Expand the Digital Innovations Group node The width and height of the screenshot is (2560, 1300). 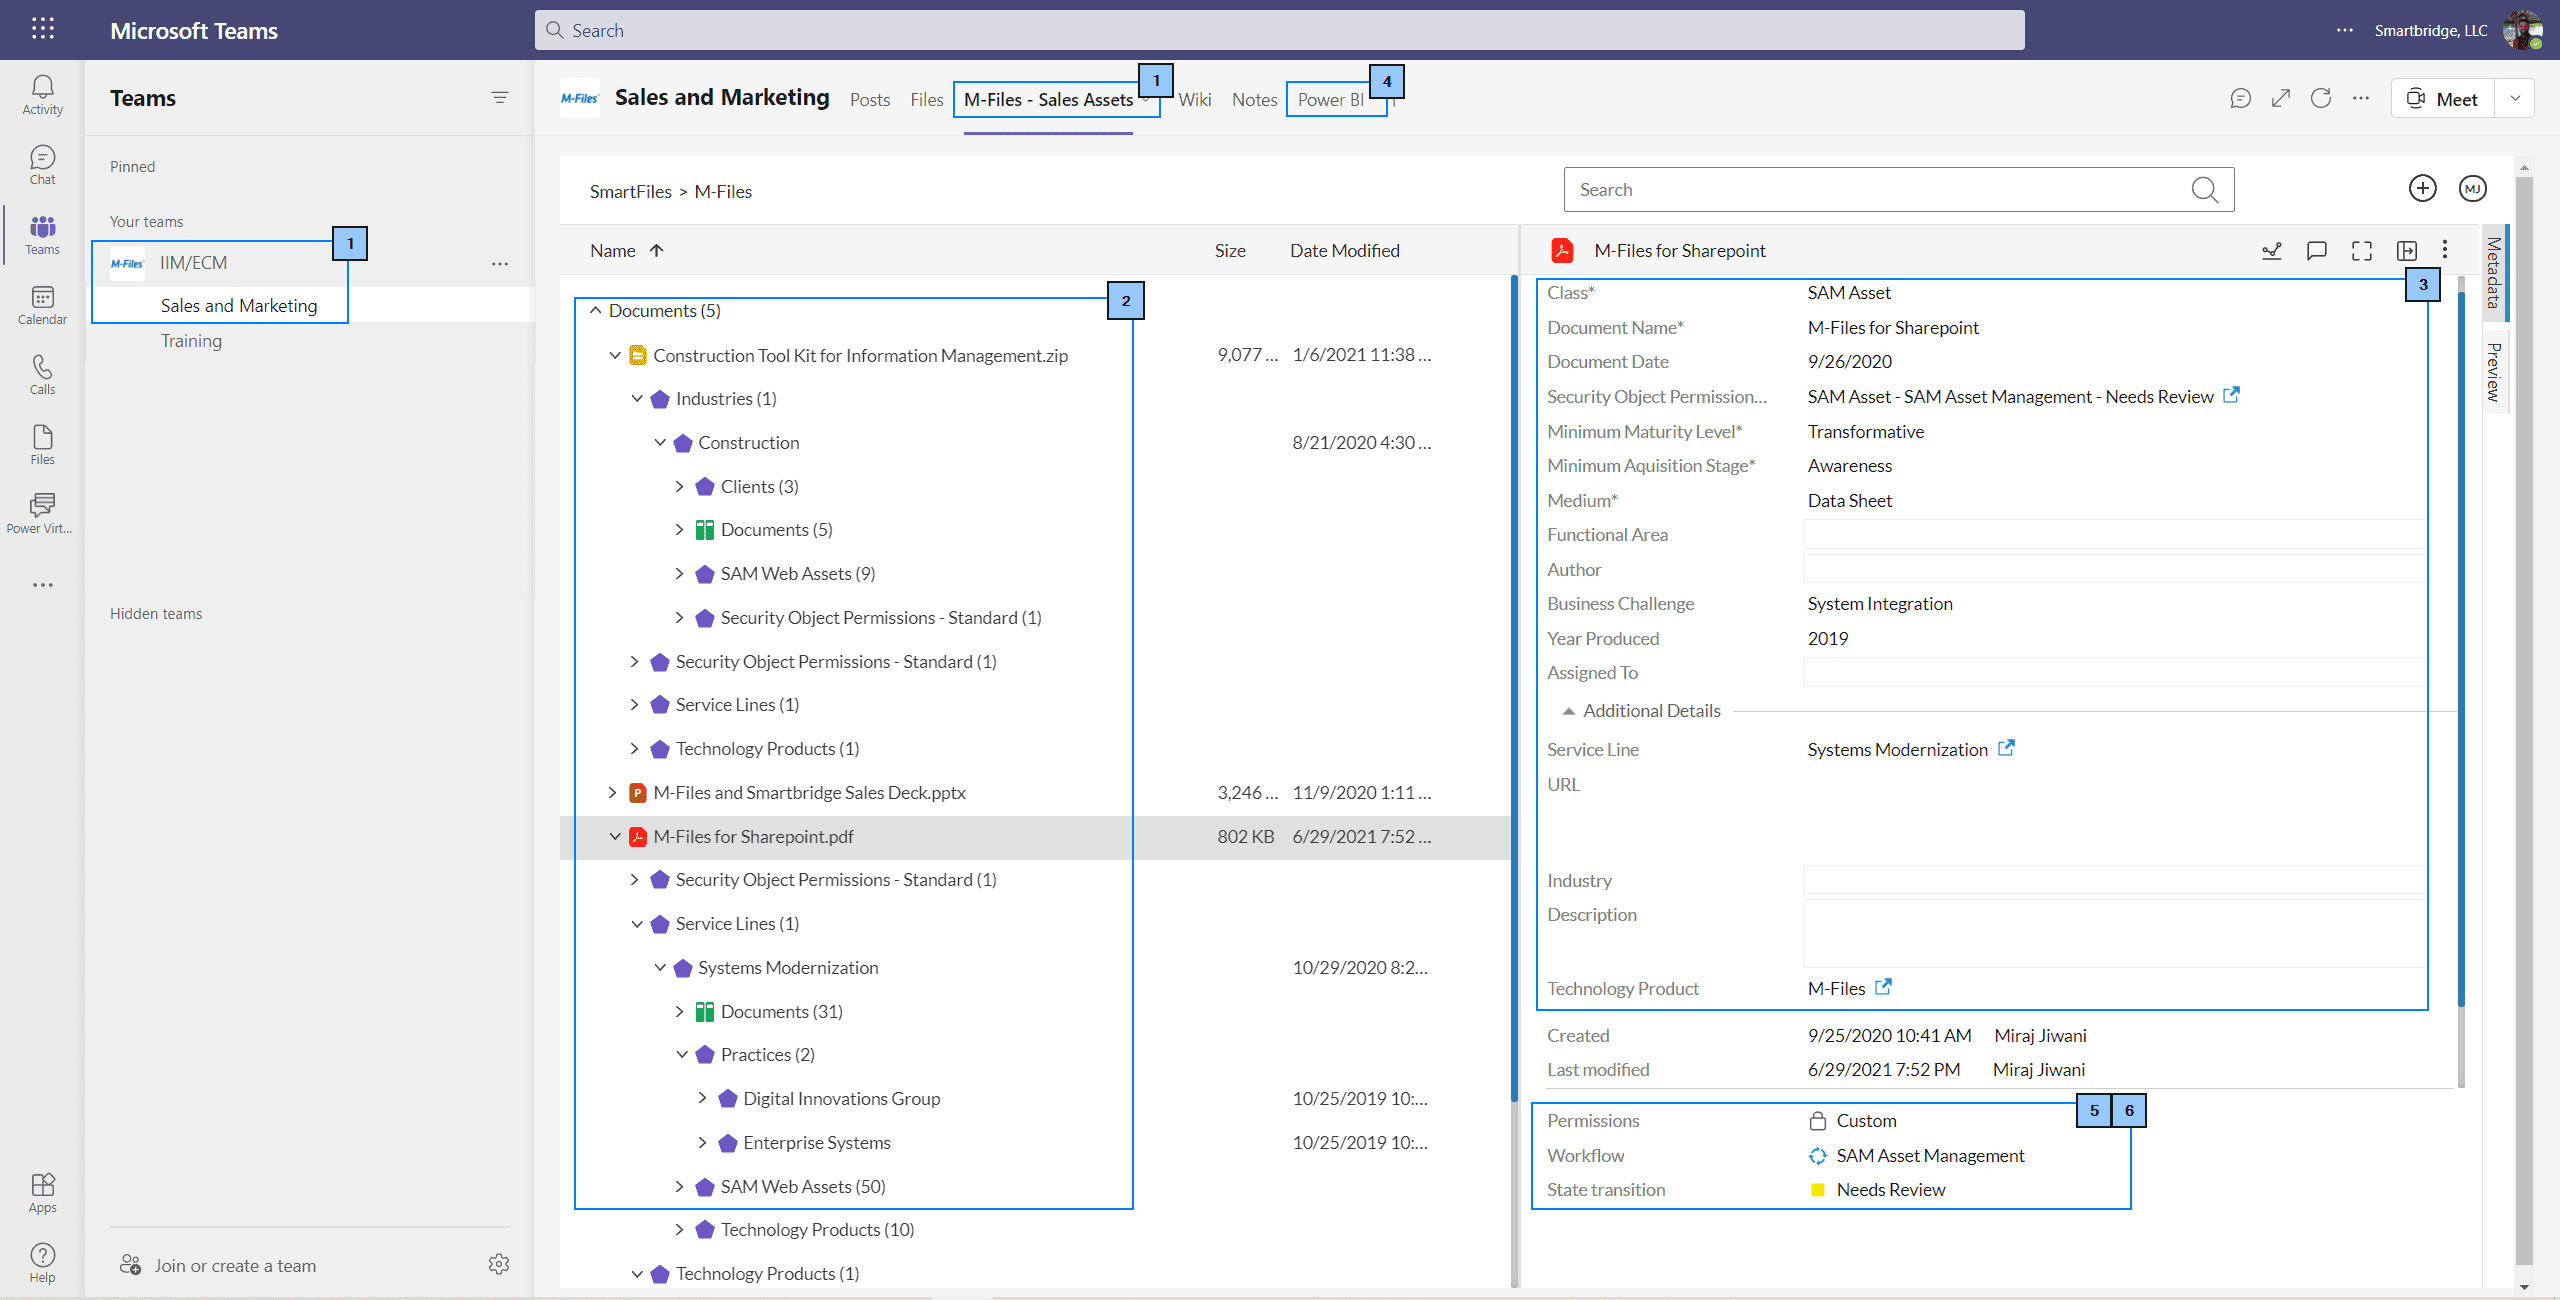702,1099
